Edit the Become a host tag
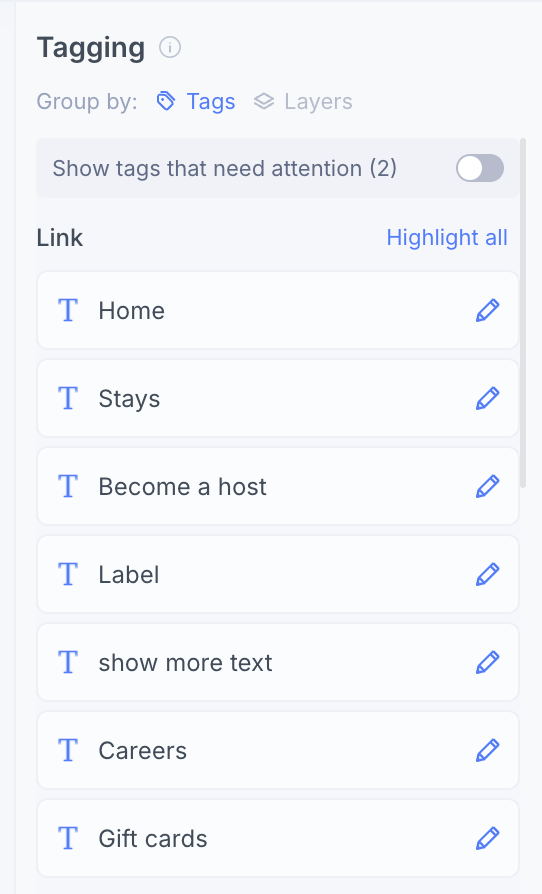Screen dimensions: 542x894 coord(487,486)
